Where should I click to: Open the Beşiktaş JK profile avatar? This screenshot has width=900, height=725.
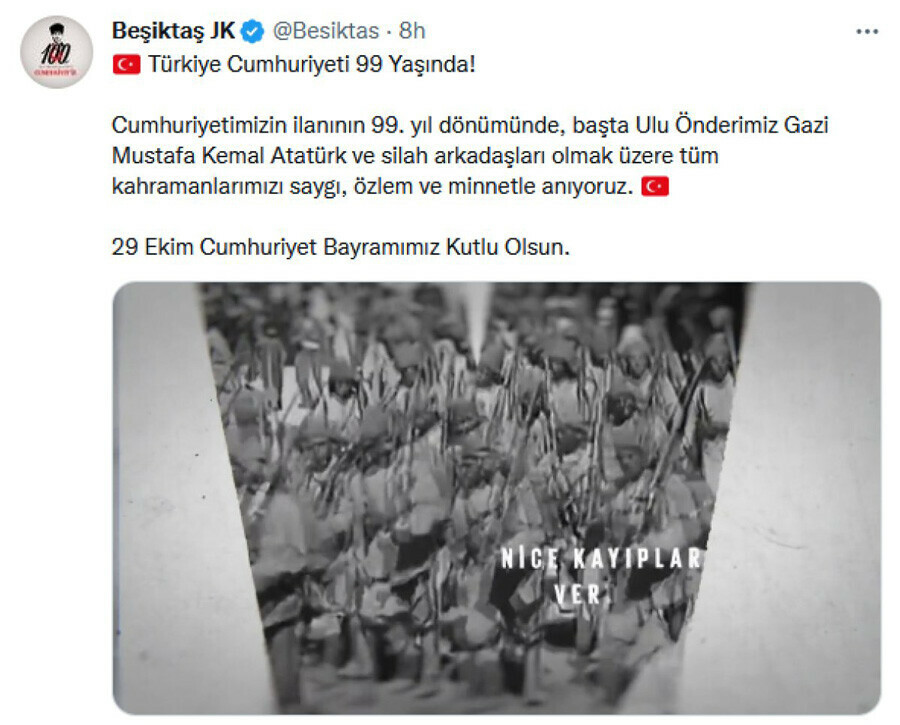(56, 52)
